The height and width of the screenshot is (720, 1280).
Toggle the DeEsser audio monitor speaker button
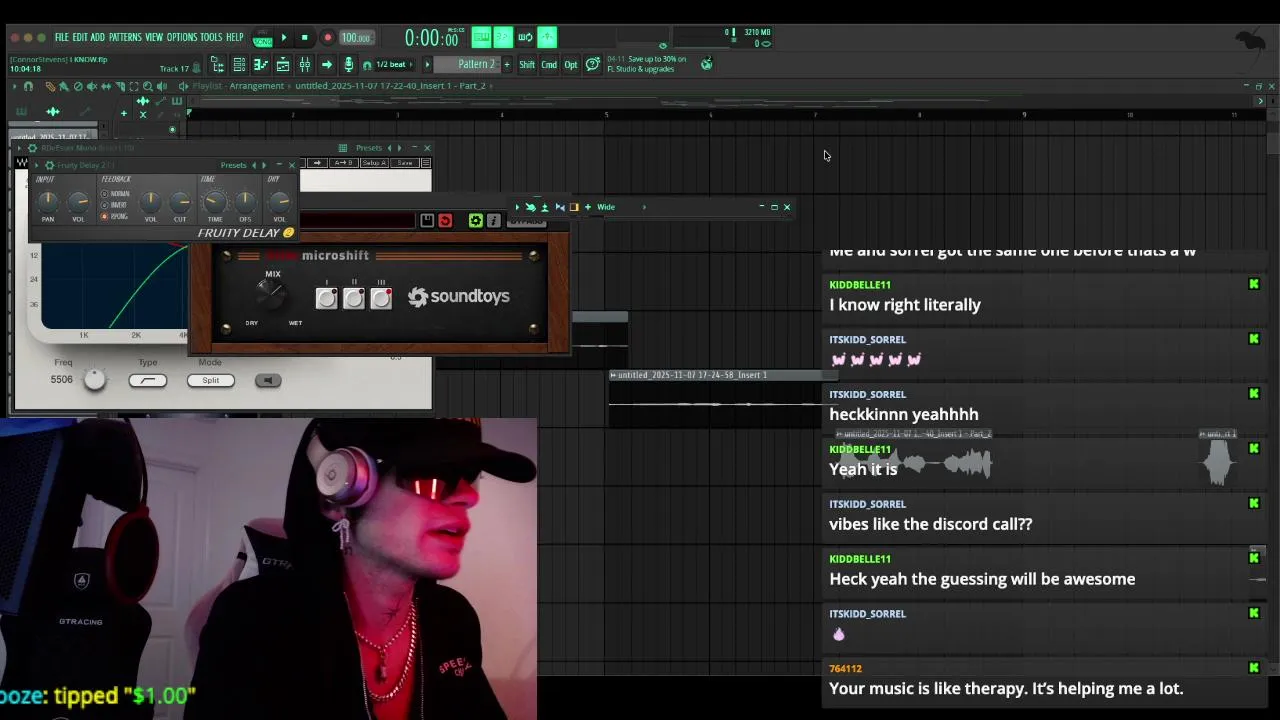pos(268,380)
